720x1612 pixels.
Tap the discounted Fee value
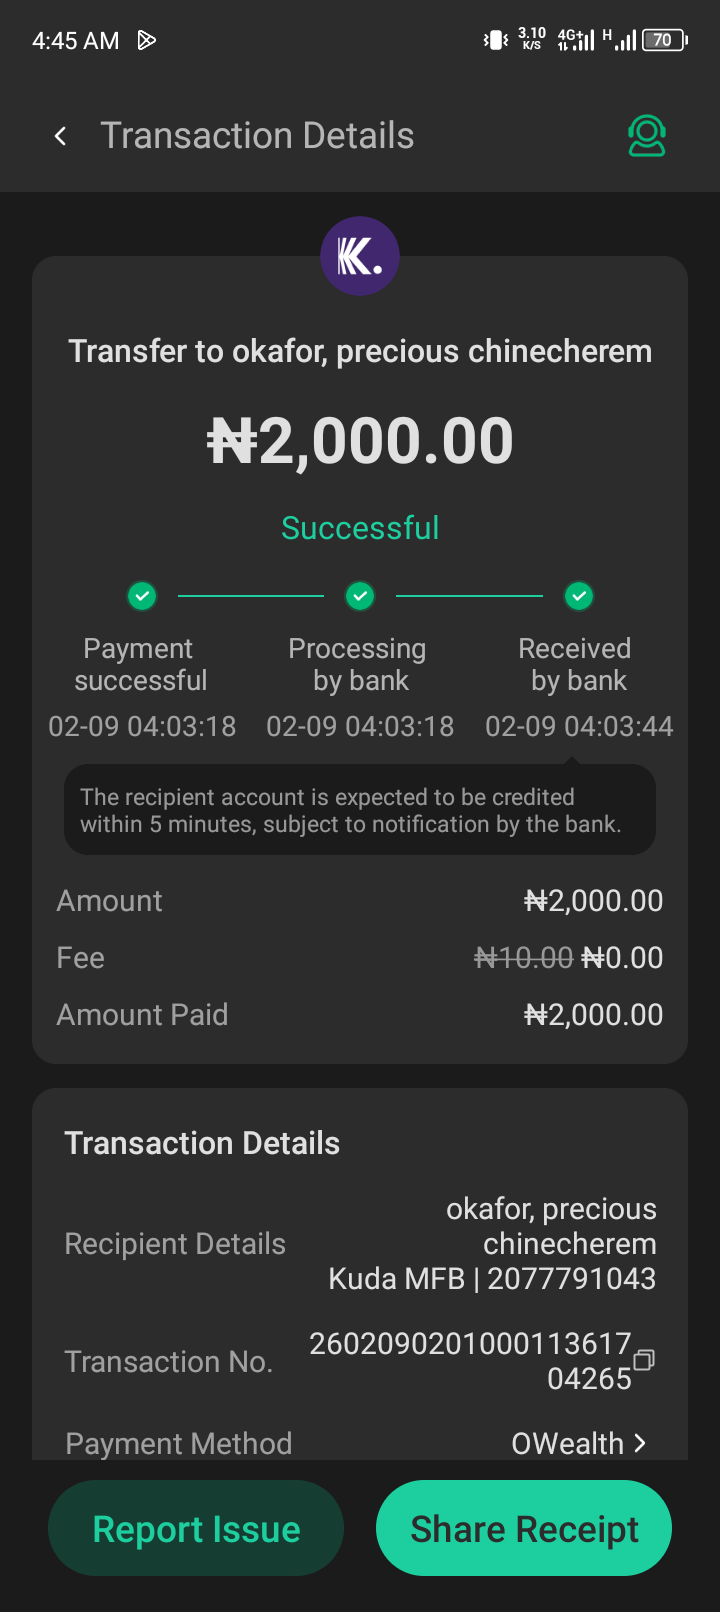(621, 958)
